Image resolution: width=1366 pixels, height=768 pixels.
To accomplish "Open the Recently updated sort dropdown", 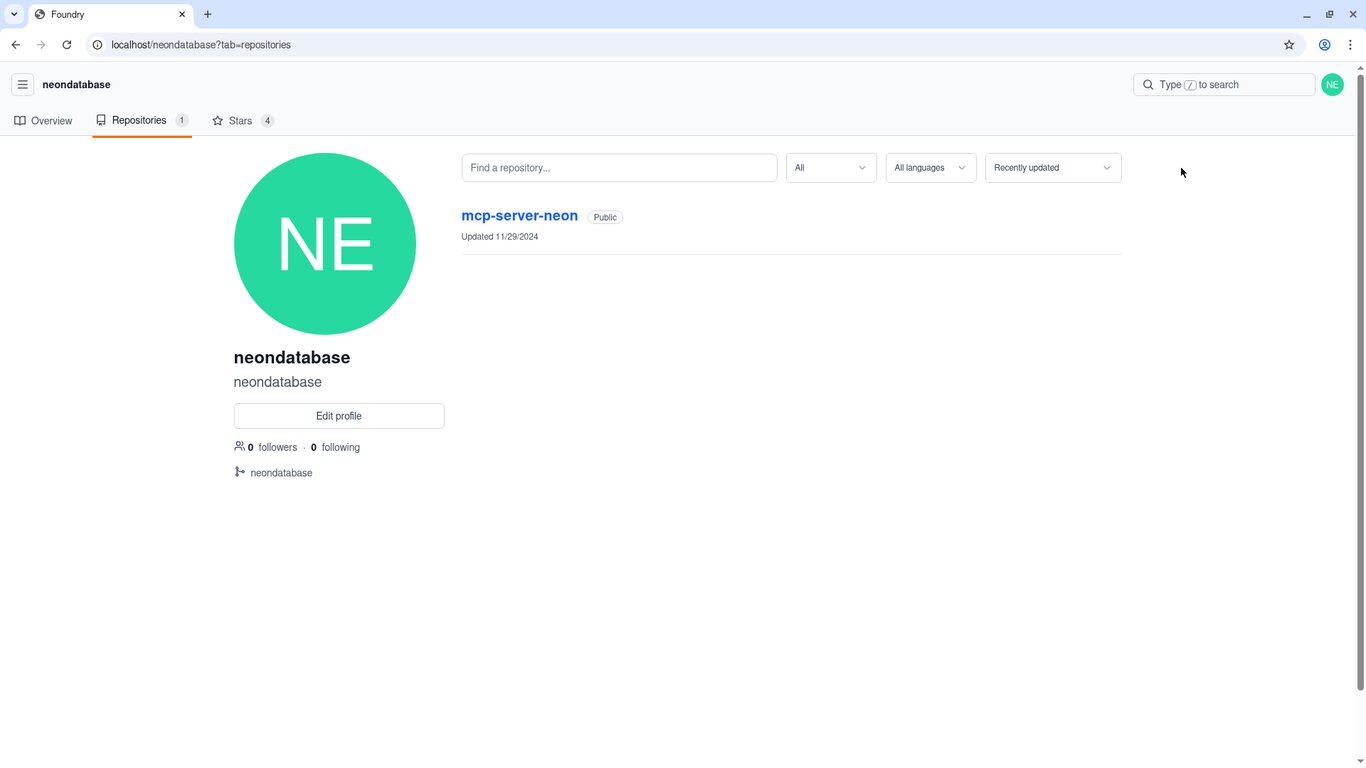I will [1053, 168].
